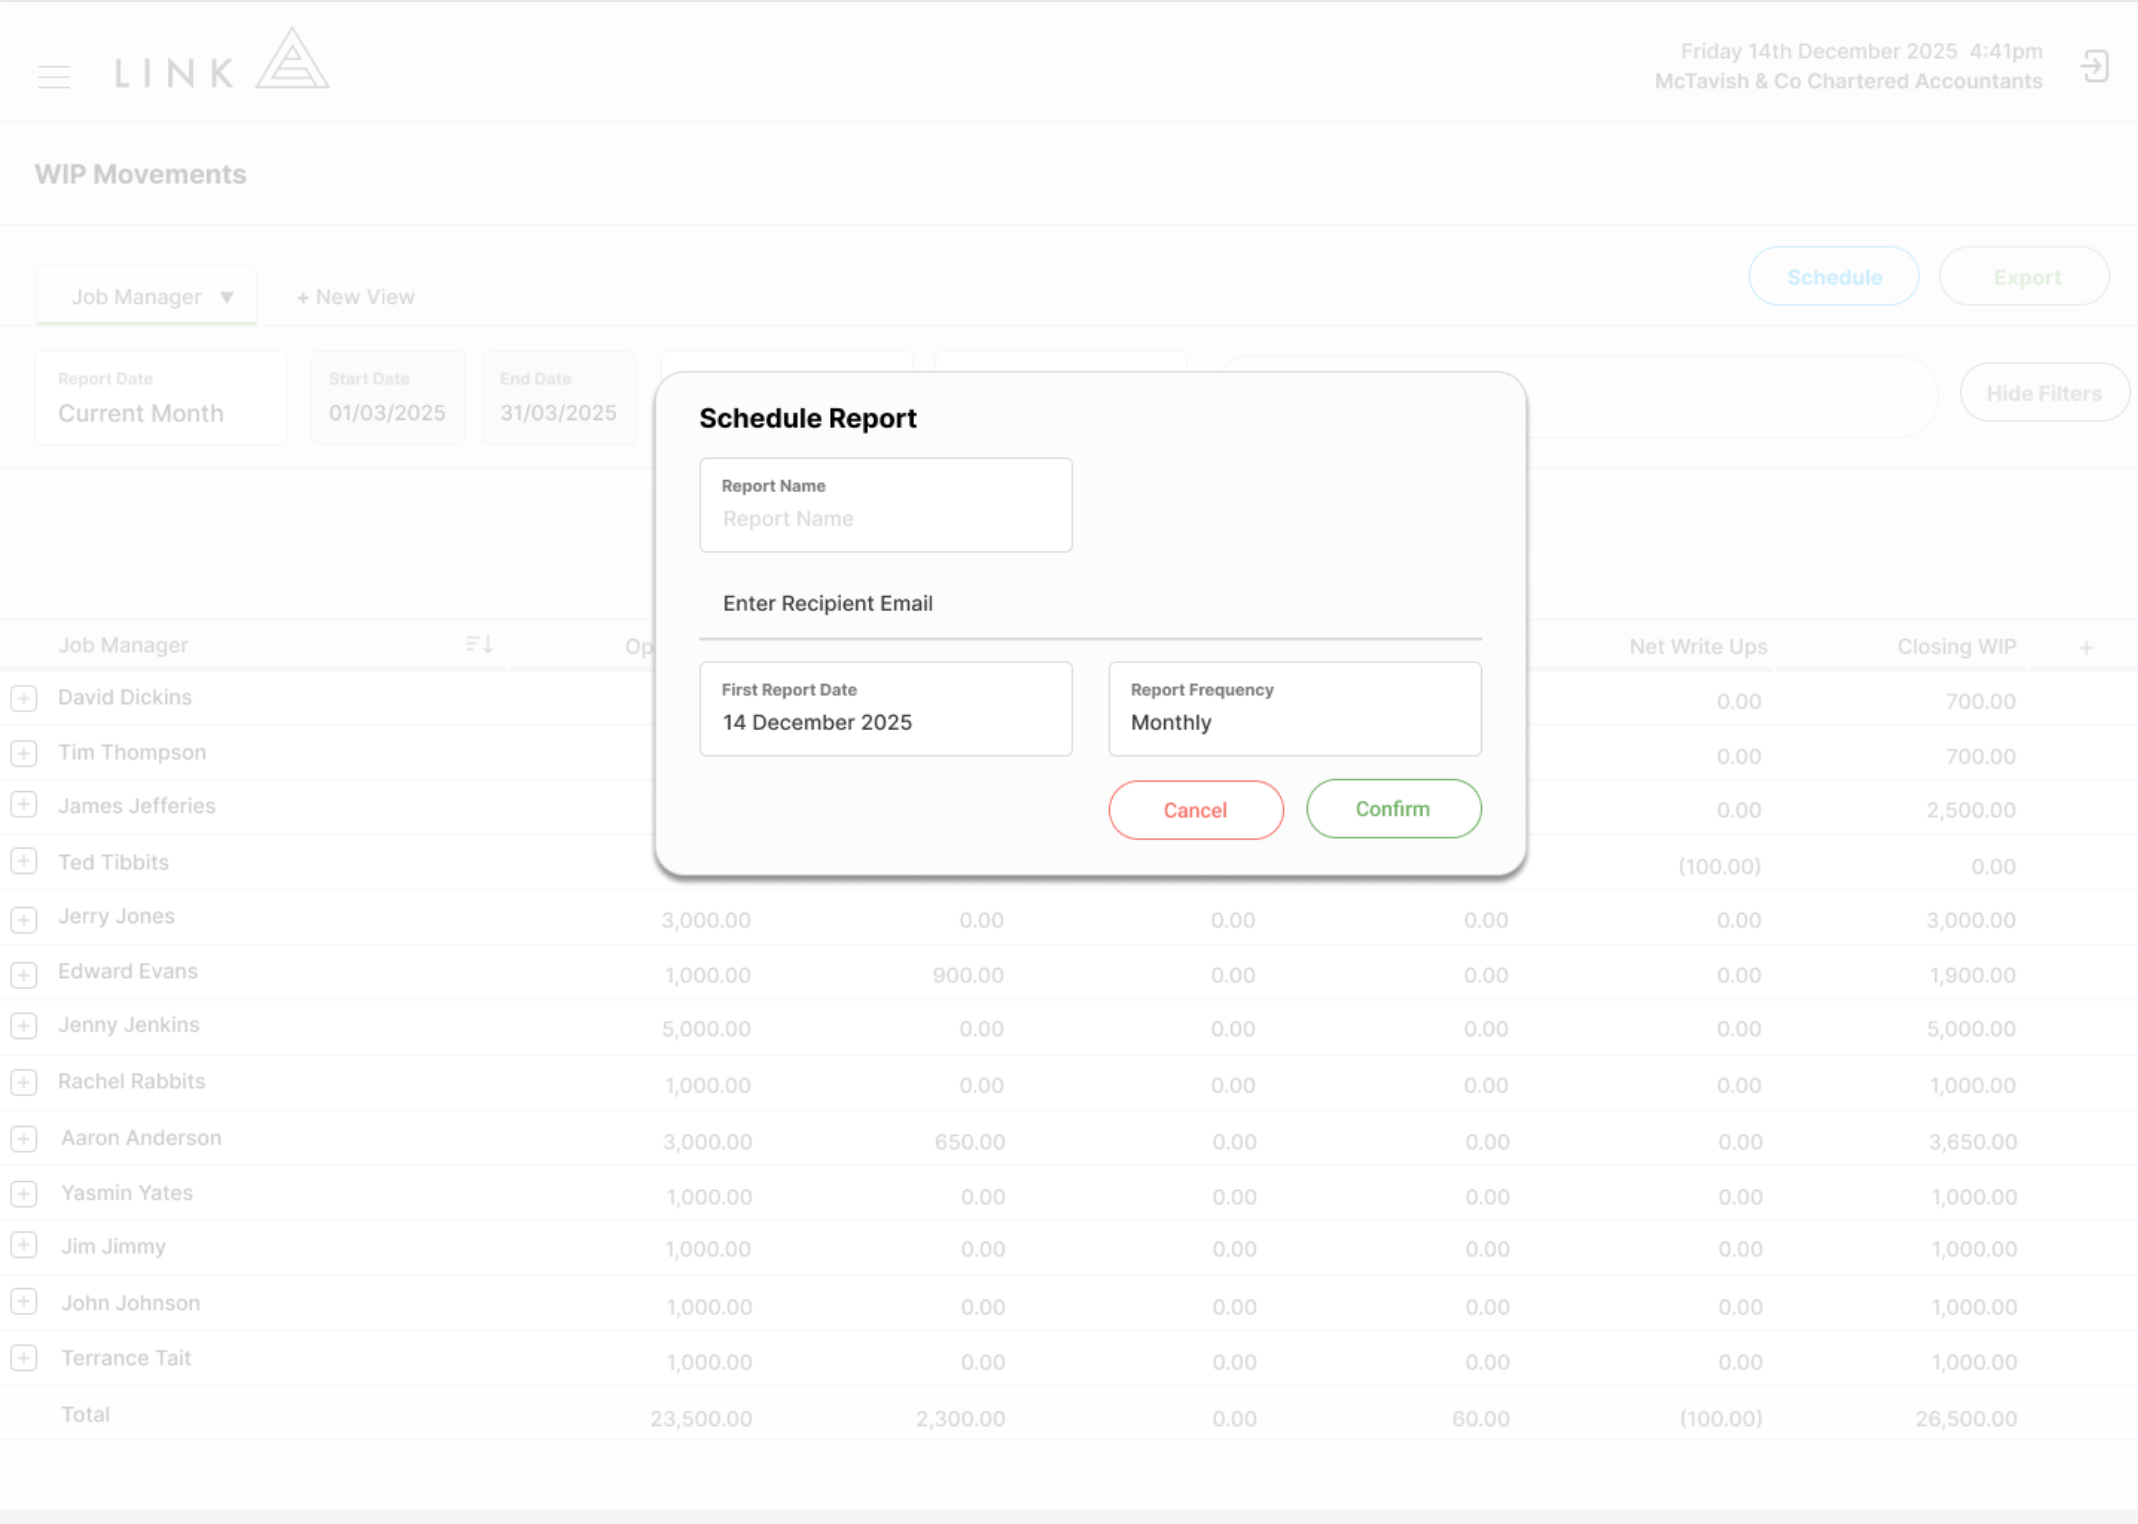Expand the Yasmin Yates row
This screenshot has height=1524, width=2138.
click(x=24, y=1194)
